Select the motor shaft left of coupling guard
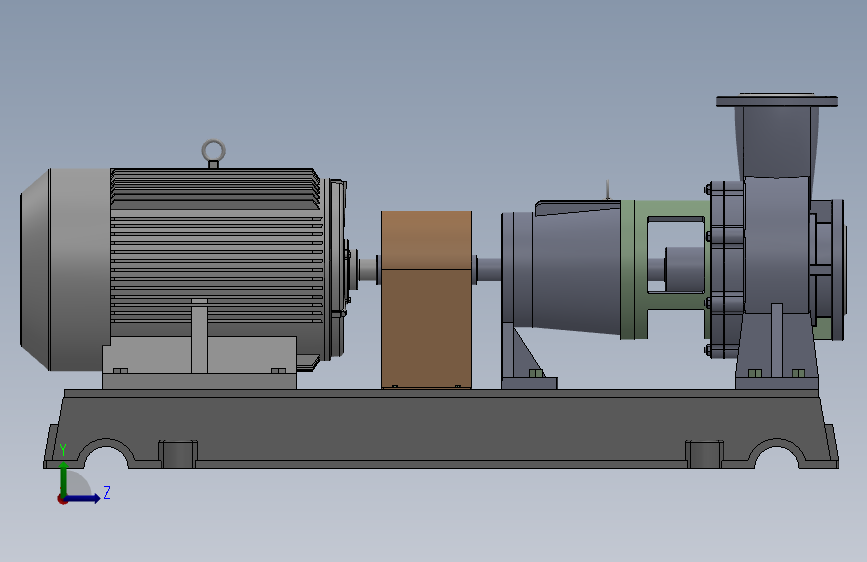Screen dimensions: 867x562 (368, 270)
